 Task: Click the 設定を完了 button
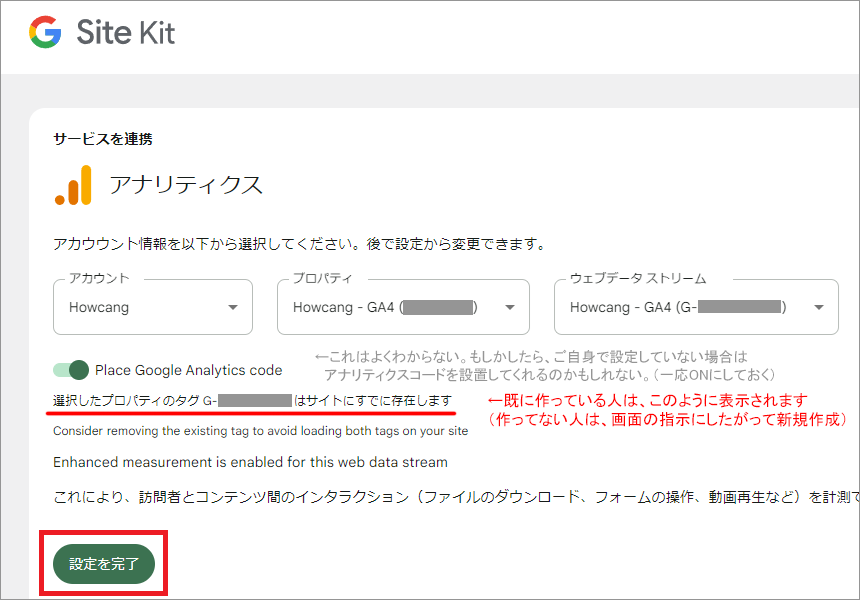(104, 563)
